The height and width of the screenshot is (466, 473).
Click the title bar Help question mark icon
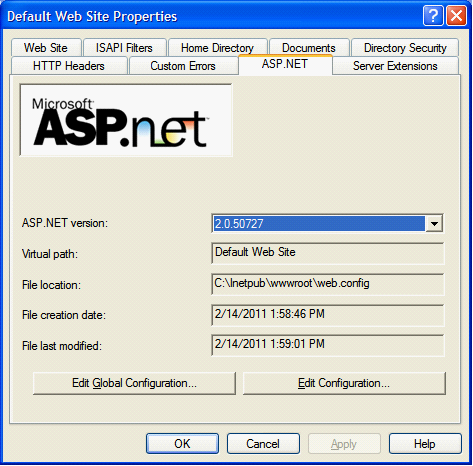pyautogui.click(x=433, y=16)
